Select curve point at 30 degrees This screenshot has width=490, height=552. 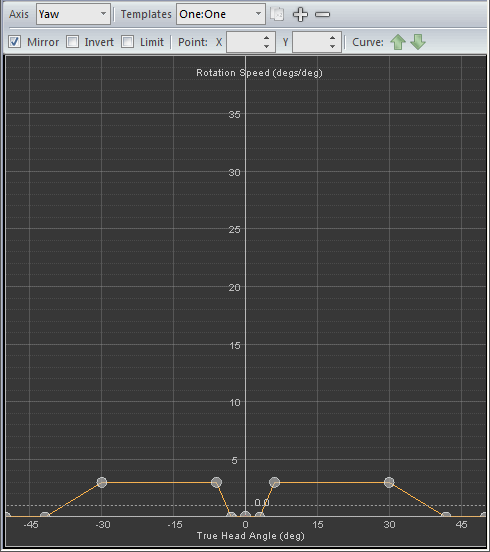(389, 482)
